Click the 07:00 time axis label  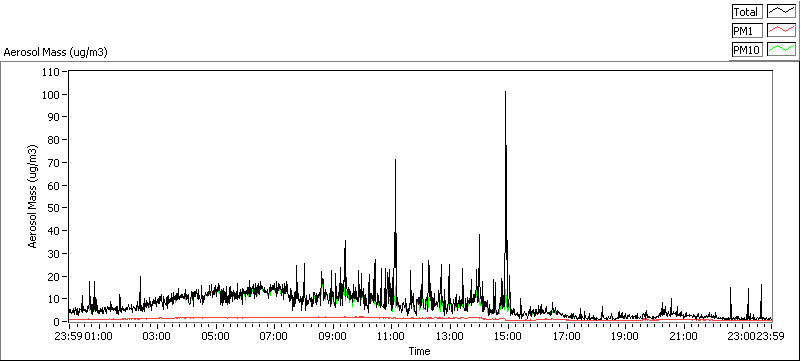[274, 336]
